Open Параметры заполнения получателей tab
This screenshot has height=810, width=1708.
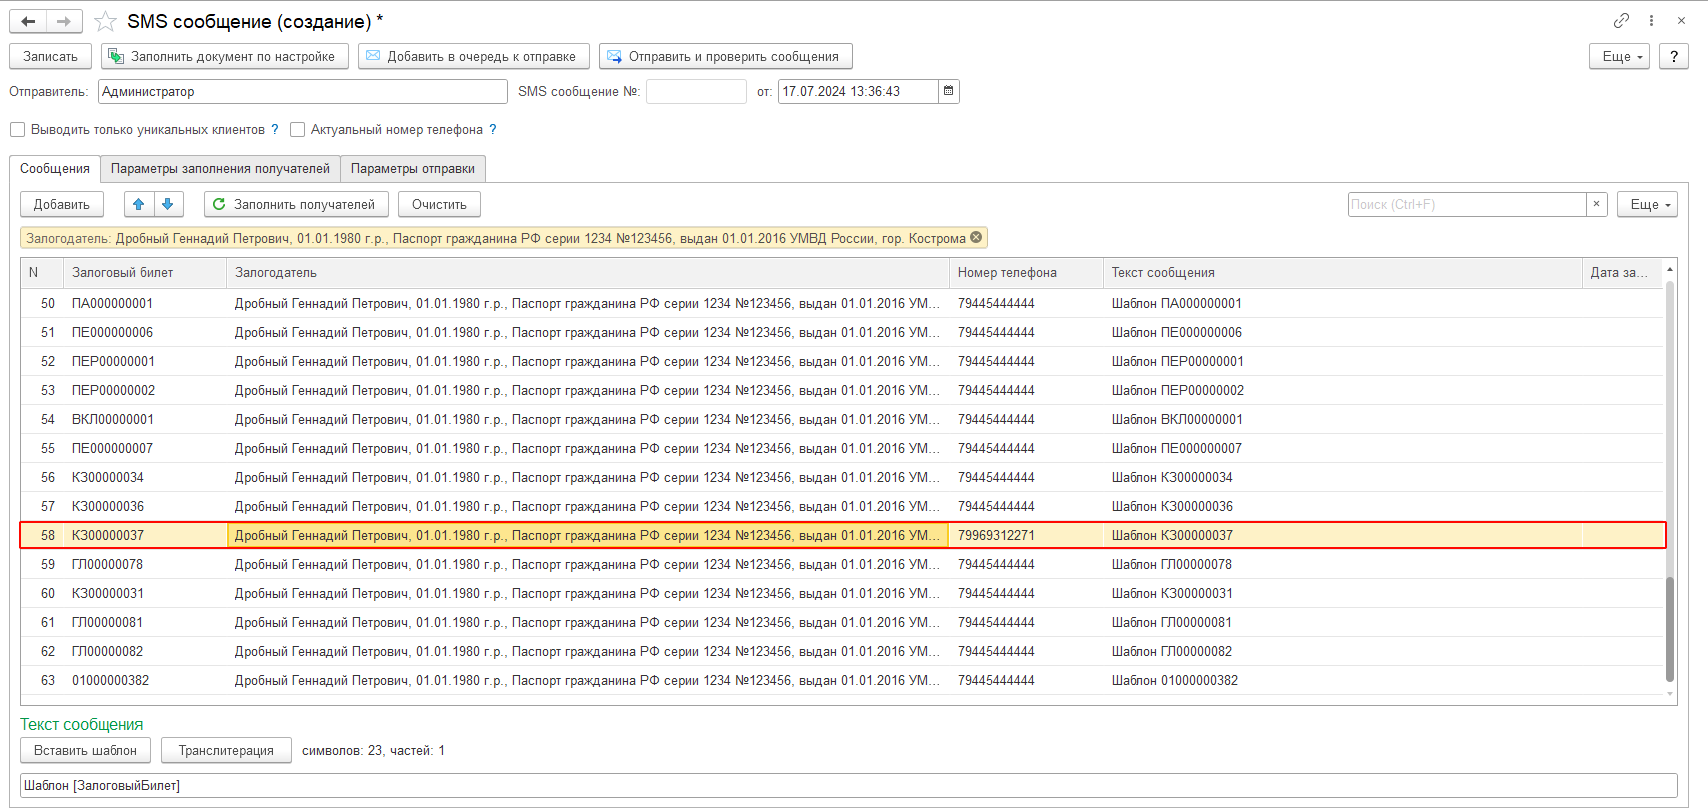point(220,168)
